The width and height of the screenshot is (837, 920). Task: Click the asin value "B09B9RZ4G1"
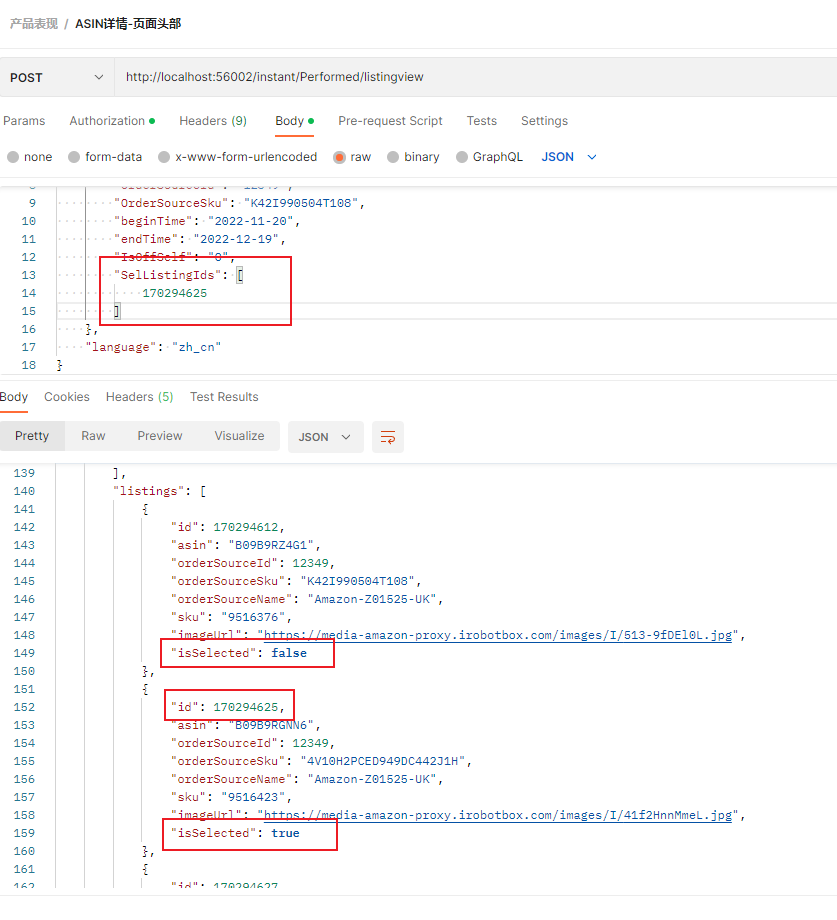click(x=271, y=546)
